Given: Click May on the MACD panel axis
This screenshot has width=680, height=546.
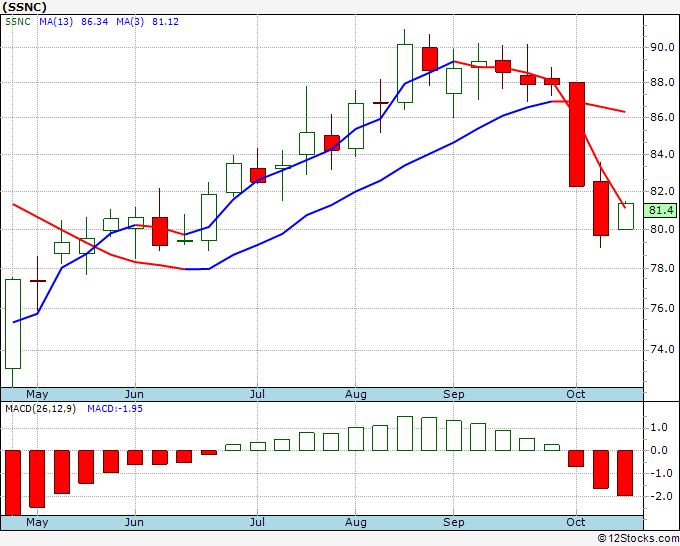Looking at the screenshot, I should (x=37, y=522).
